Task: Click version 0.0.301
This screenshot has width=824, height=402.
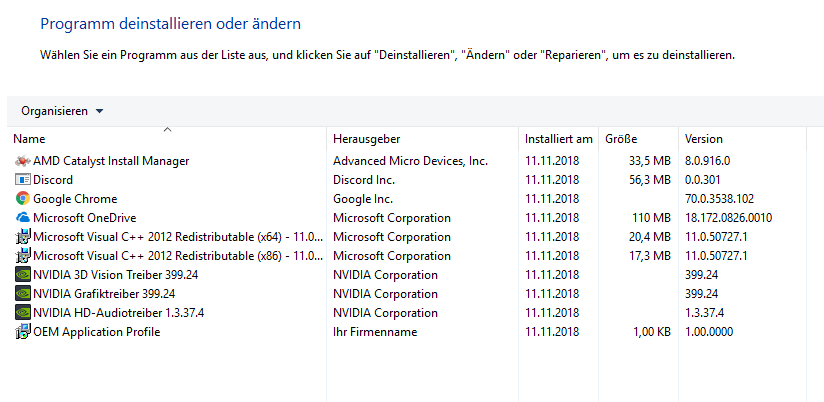Action: coord(702,180)
